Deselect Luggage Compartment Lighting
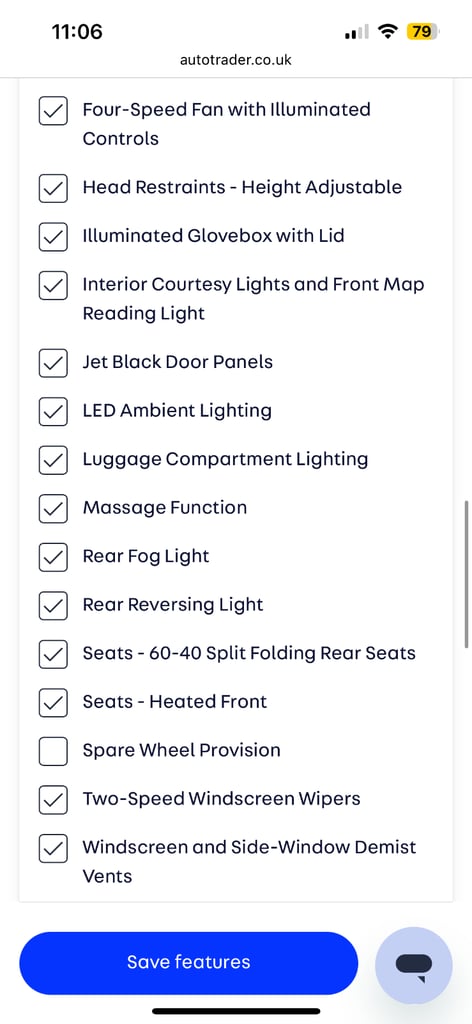Viewport: 472px width, 1024px height. click(x=53, y=459)
